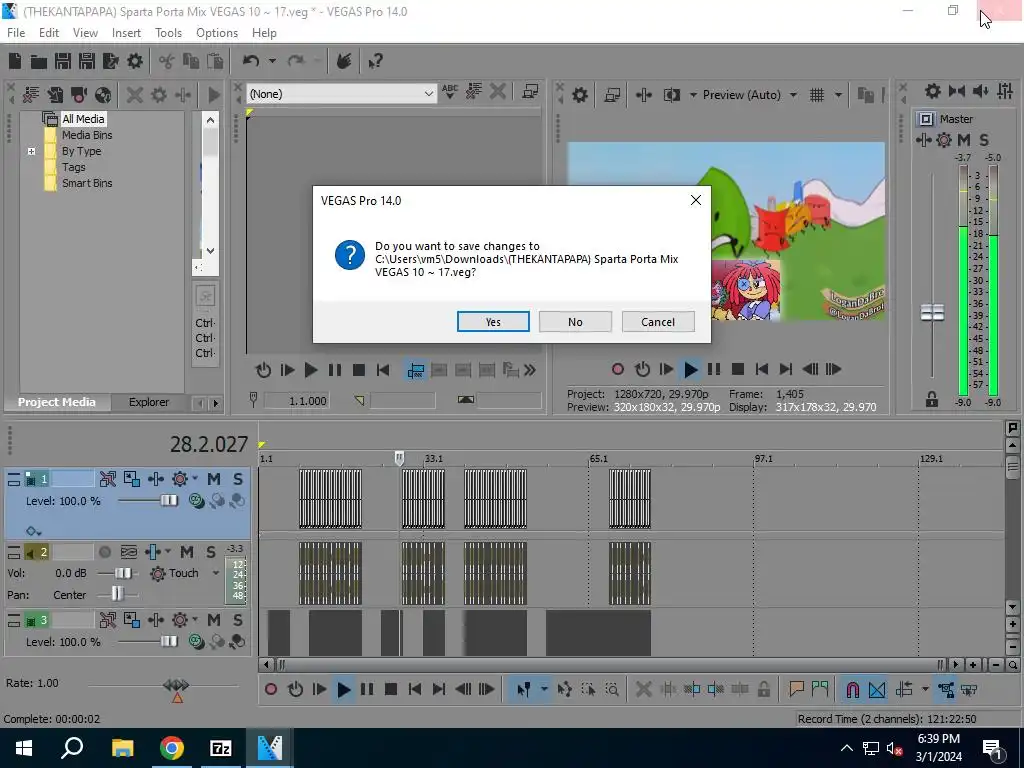Adjust track 1 Level slider
This screenshot has height=768, width=1024.
[168, 500]
